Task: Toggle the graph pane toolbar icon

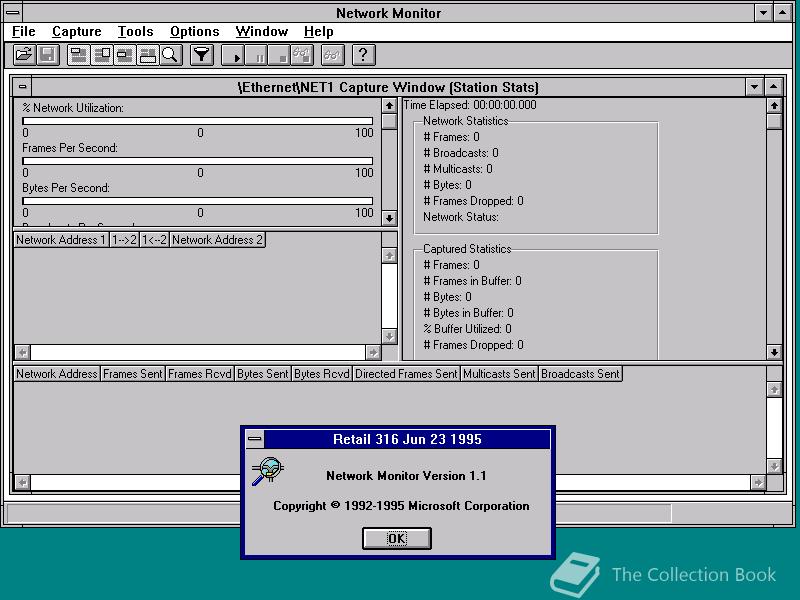Action: 78,55
